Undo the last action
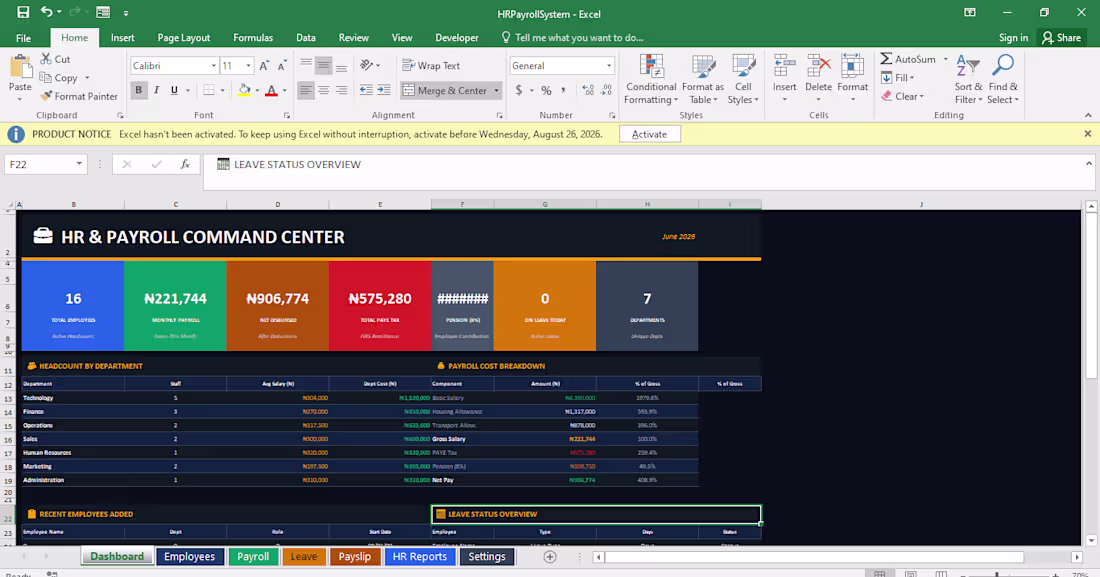The width and height of the screenshot is (1100, 577). pyautogui.click(x=46, y=12)
